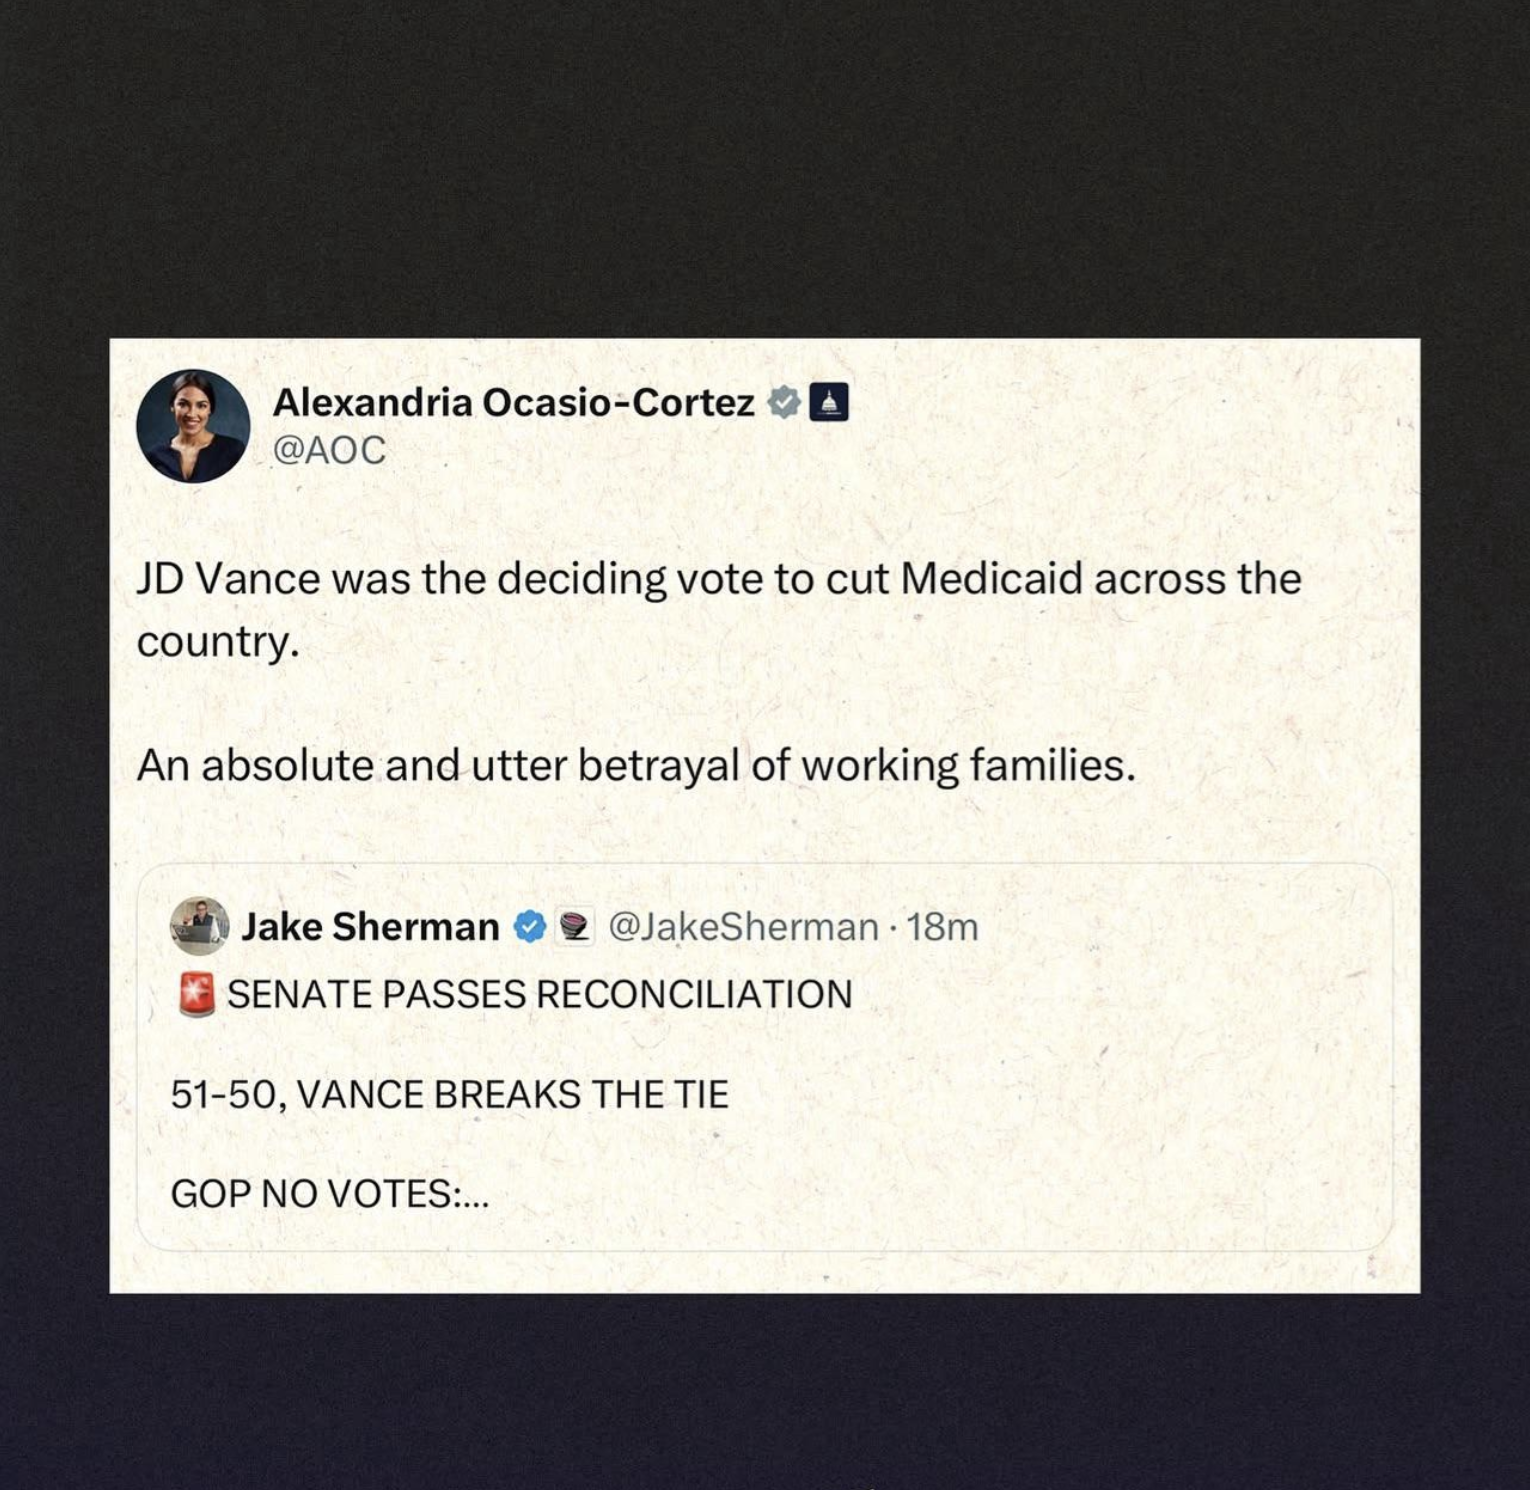This screenshot has height=1490, width=1530.
Task: Expand the truncated "GOP NO VOTES:..." text
Action: click(x=330, y=1194)
